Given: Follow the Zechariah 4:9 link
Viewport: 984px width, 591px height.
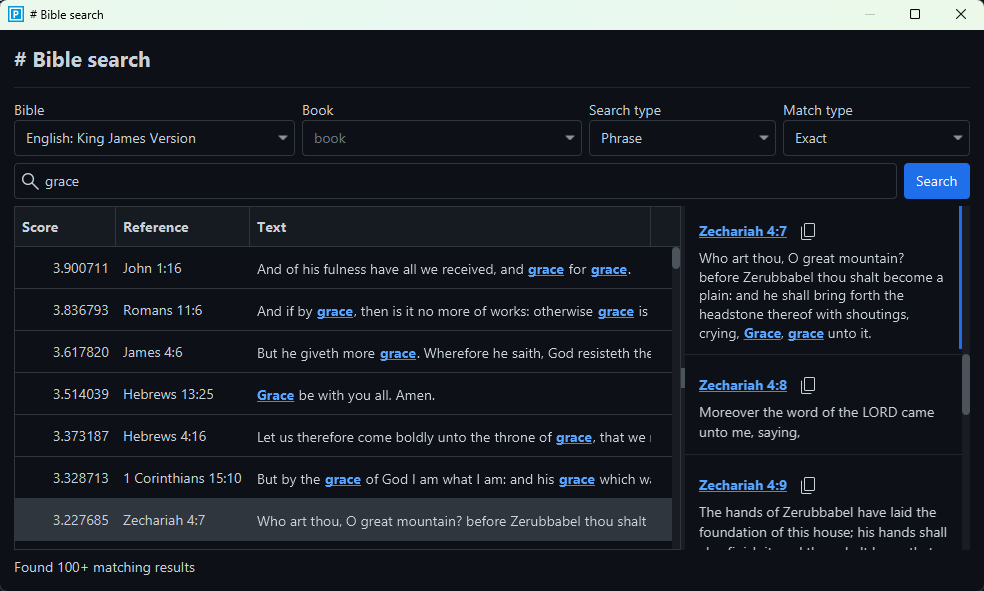Looking at the screenshot, I should point(742,486).
